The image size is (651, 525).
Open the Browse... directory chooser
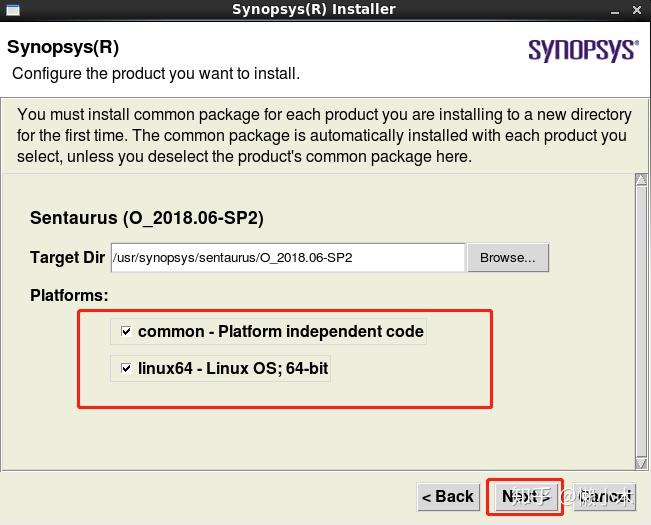507,257
